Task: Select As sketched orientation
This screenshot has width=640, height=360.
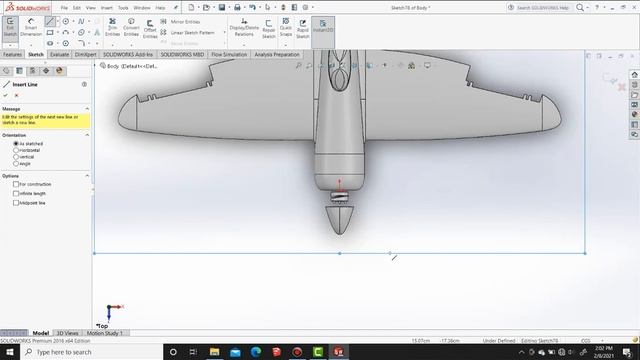Action: click(x=16, y=144)
